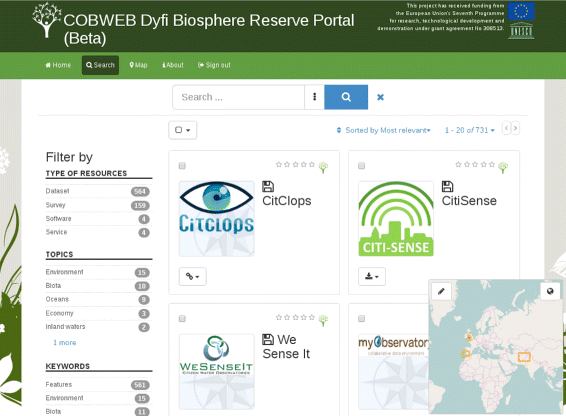Select the Search menu item
566x416 pixels.
[x=100, y=65]
